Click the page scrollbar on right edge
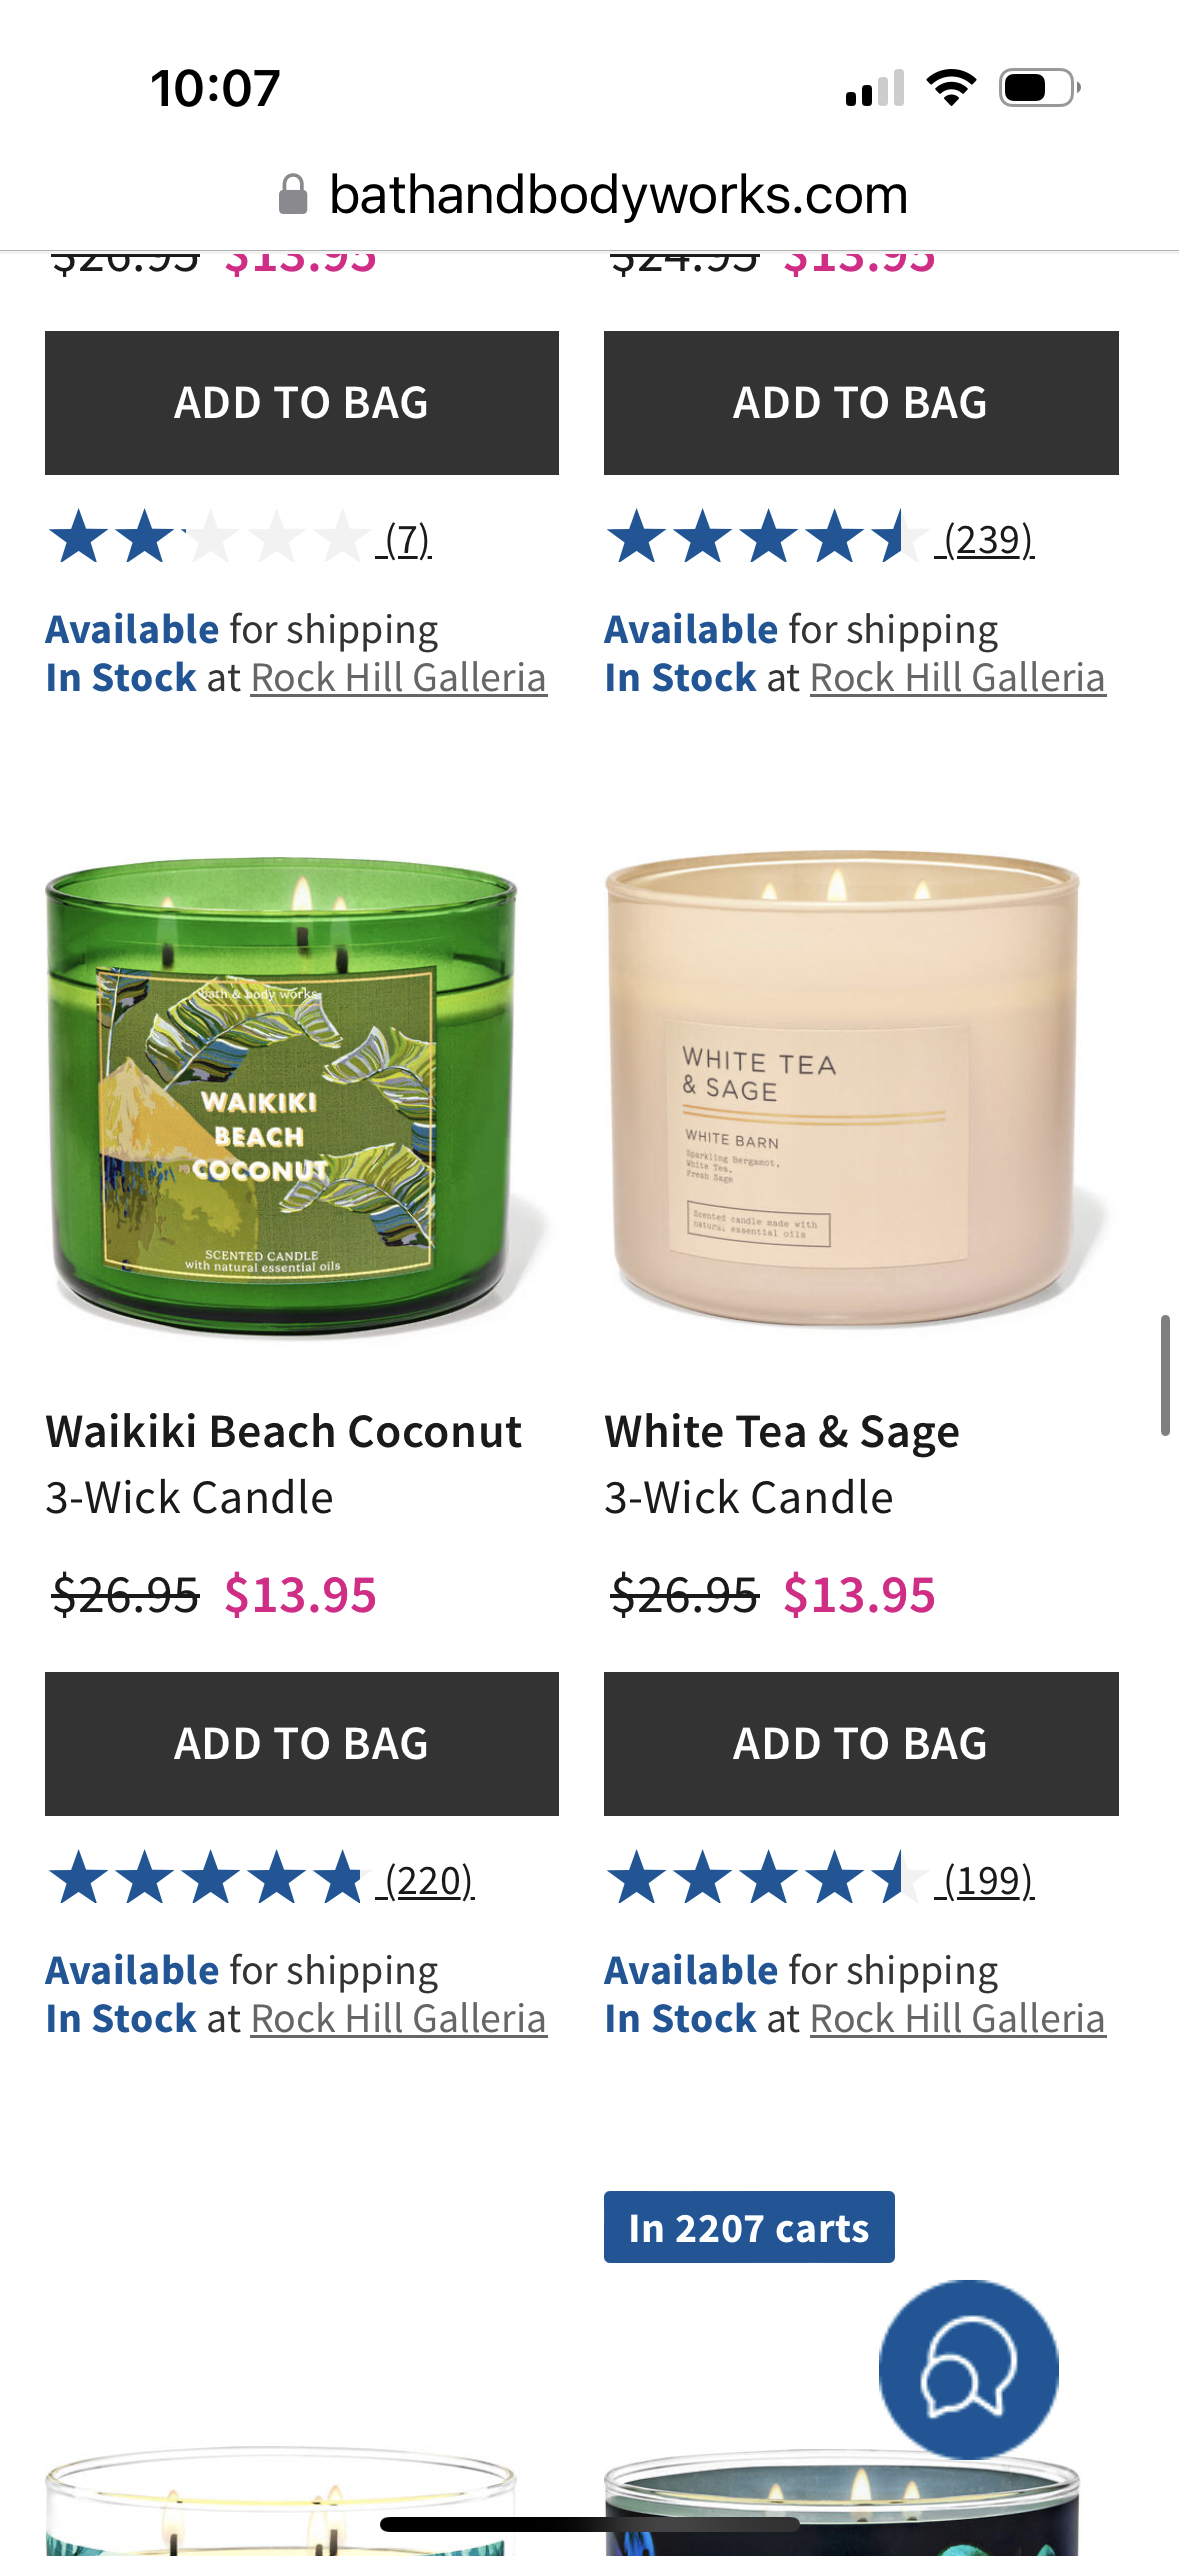The height and width of the screenshot is (2556, 1179). 1165,1376
